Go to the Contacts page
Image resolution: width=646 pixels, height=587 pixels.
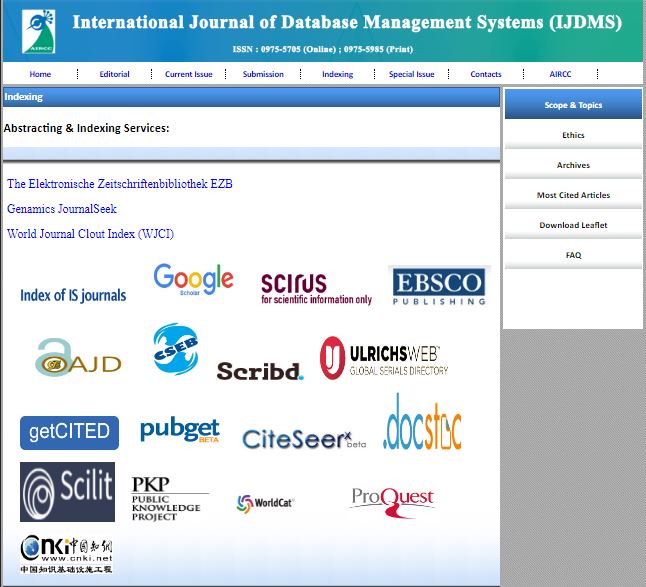(486, 74)
